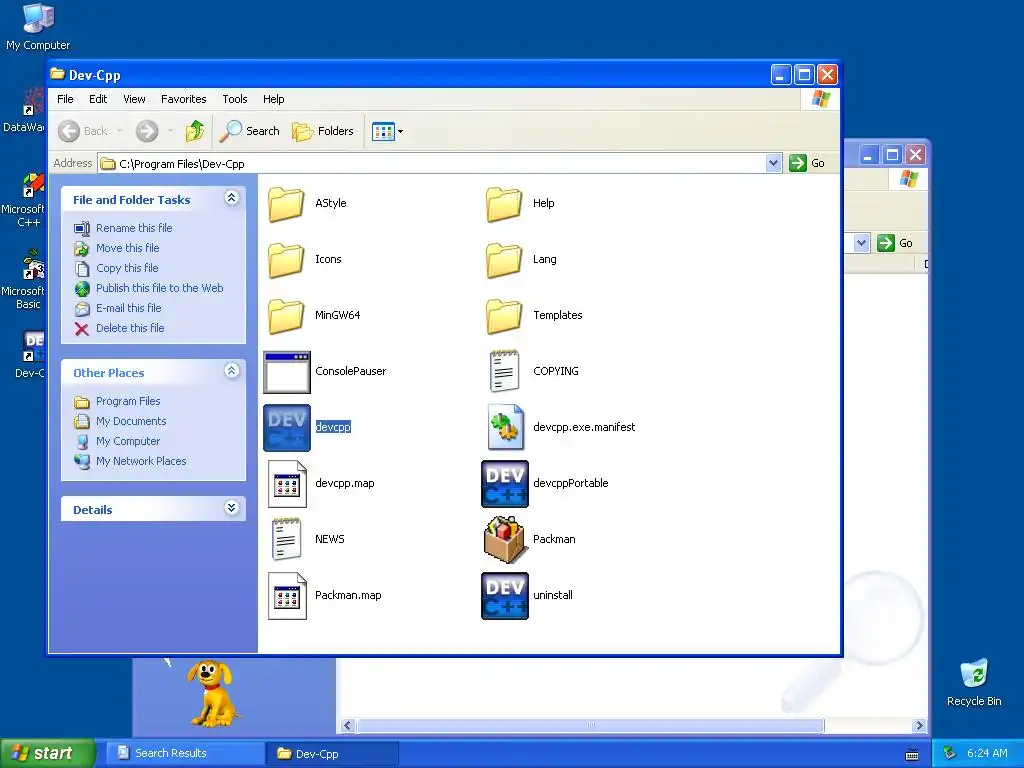Open the Forward history dropdown arrow
The height and width of the screenshot is (768, 1024).
(170, 131)
